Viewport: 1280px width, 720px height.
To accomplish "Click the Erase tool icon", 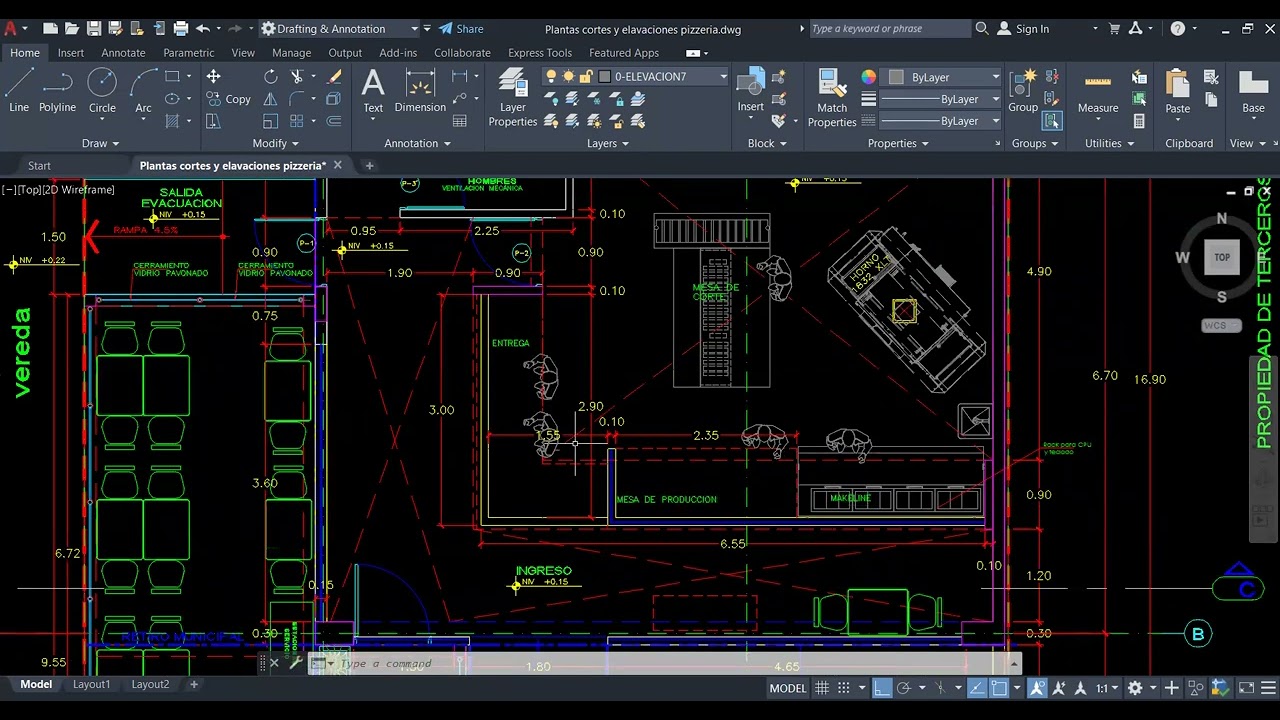I will click(334, 77).
